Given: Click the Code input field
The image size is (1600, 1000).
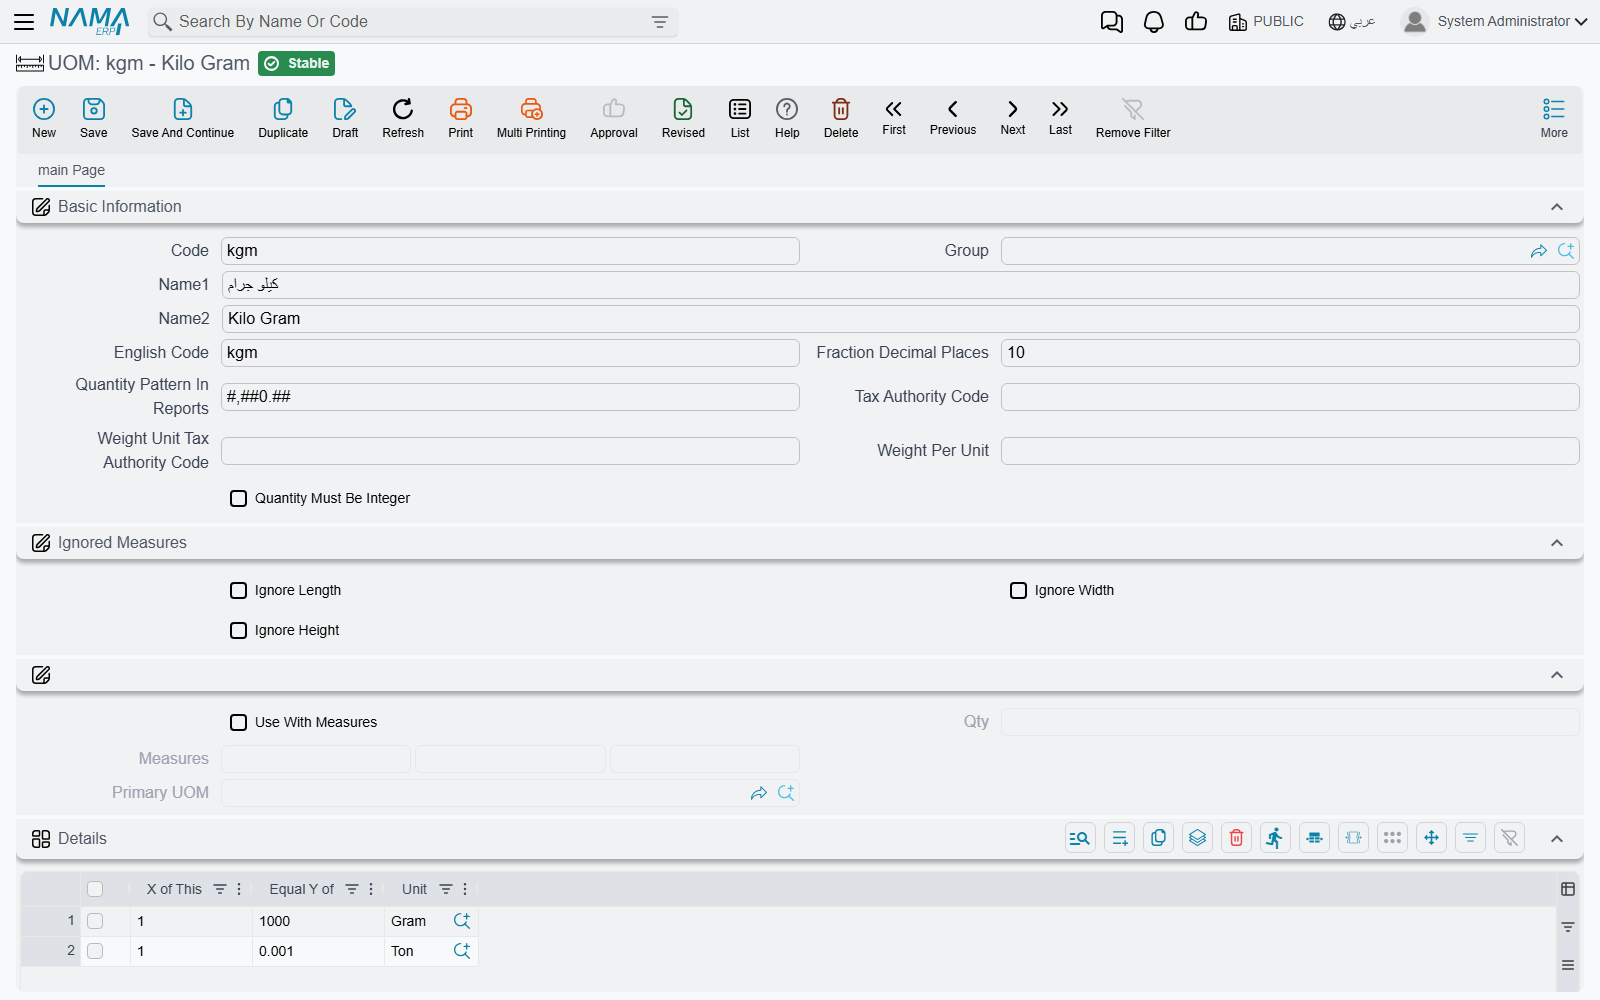Looking at the screenshot, I should [x=510, y=251].
